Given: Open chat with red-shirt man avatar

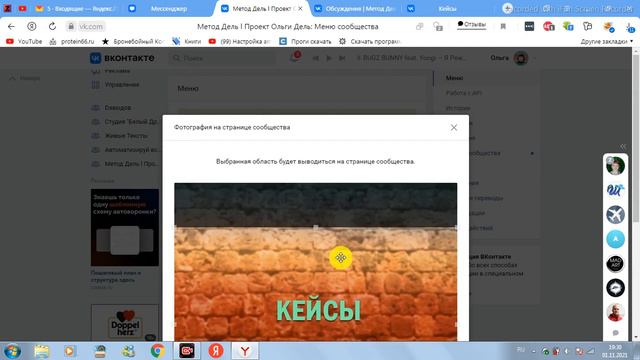Looking at the screenshot, I should click(x=615, y=312).
